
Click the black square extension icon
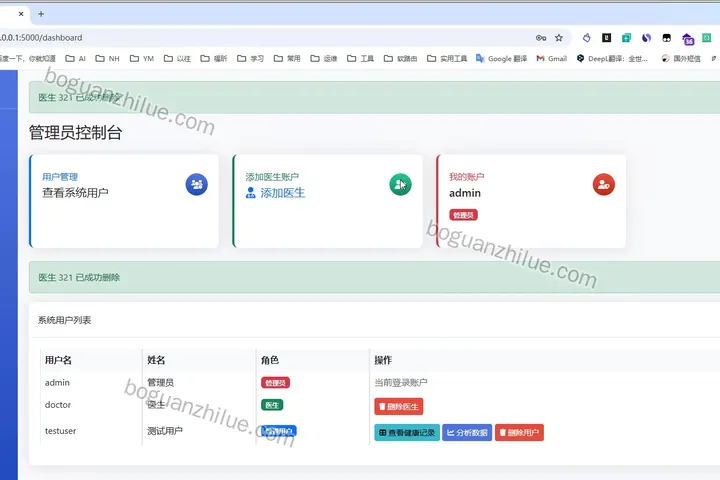point(607,38)
